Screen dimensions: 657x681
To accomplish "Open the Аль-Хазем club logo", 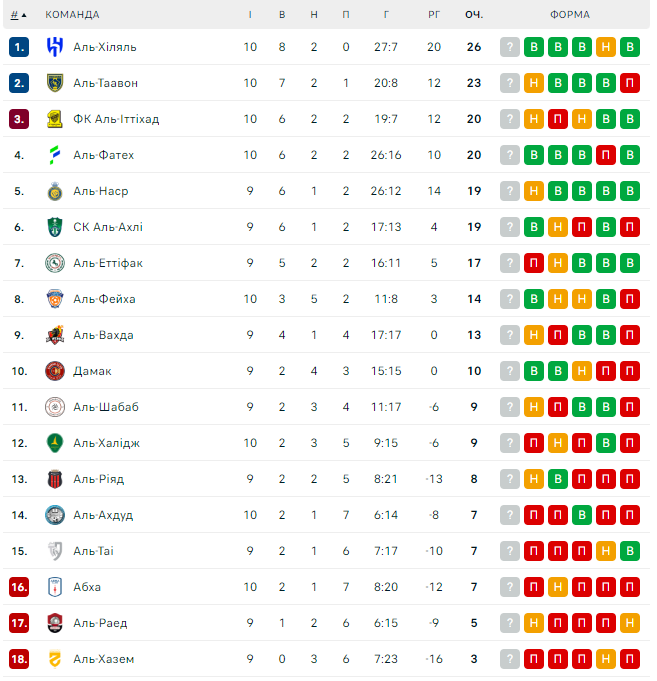I will tap(55, 659).
